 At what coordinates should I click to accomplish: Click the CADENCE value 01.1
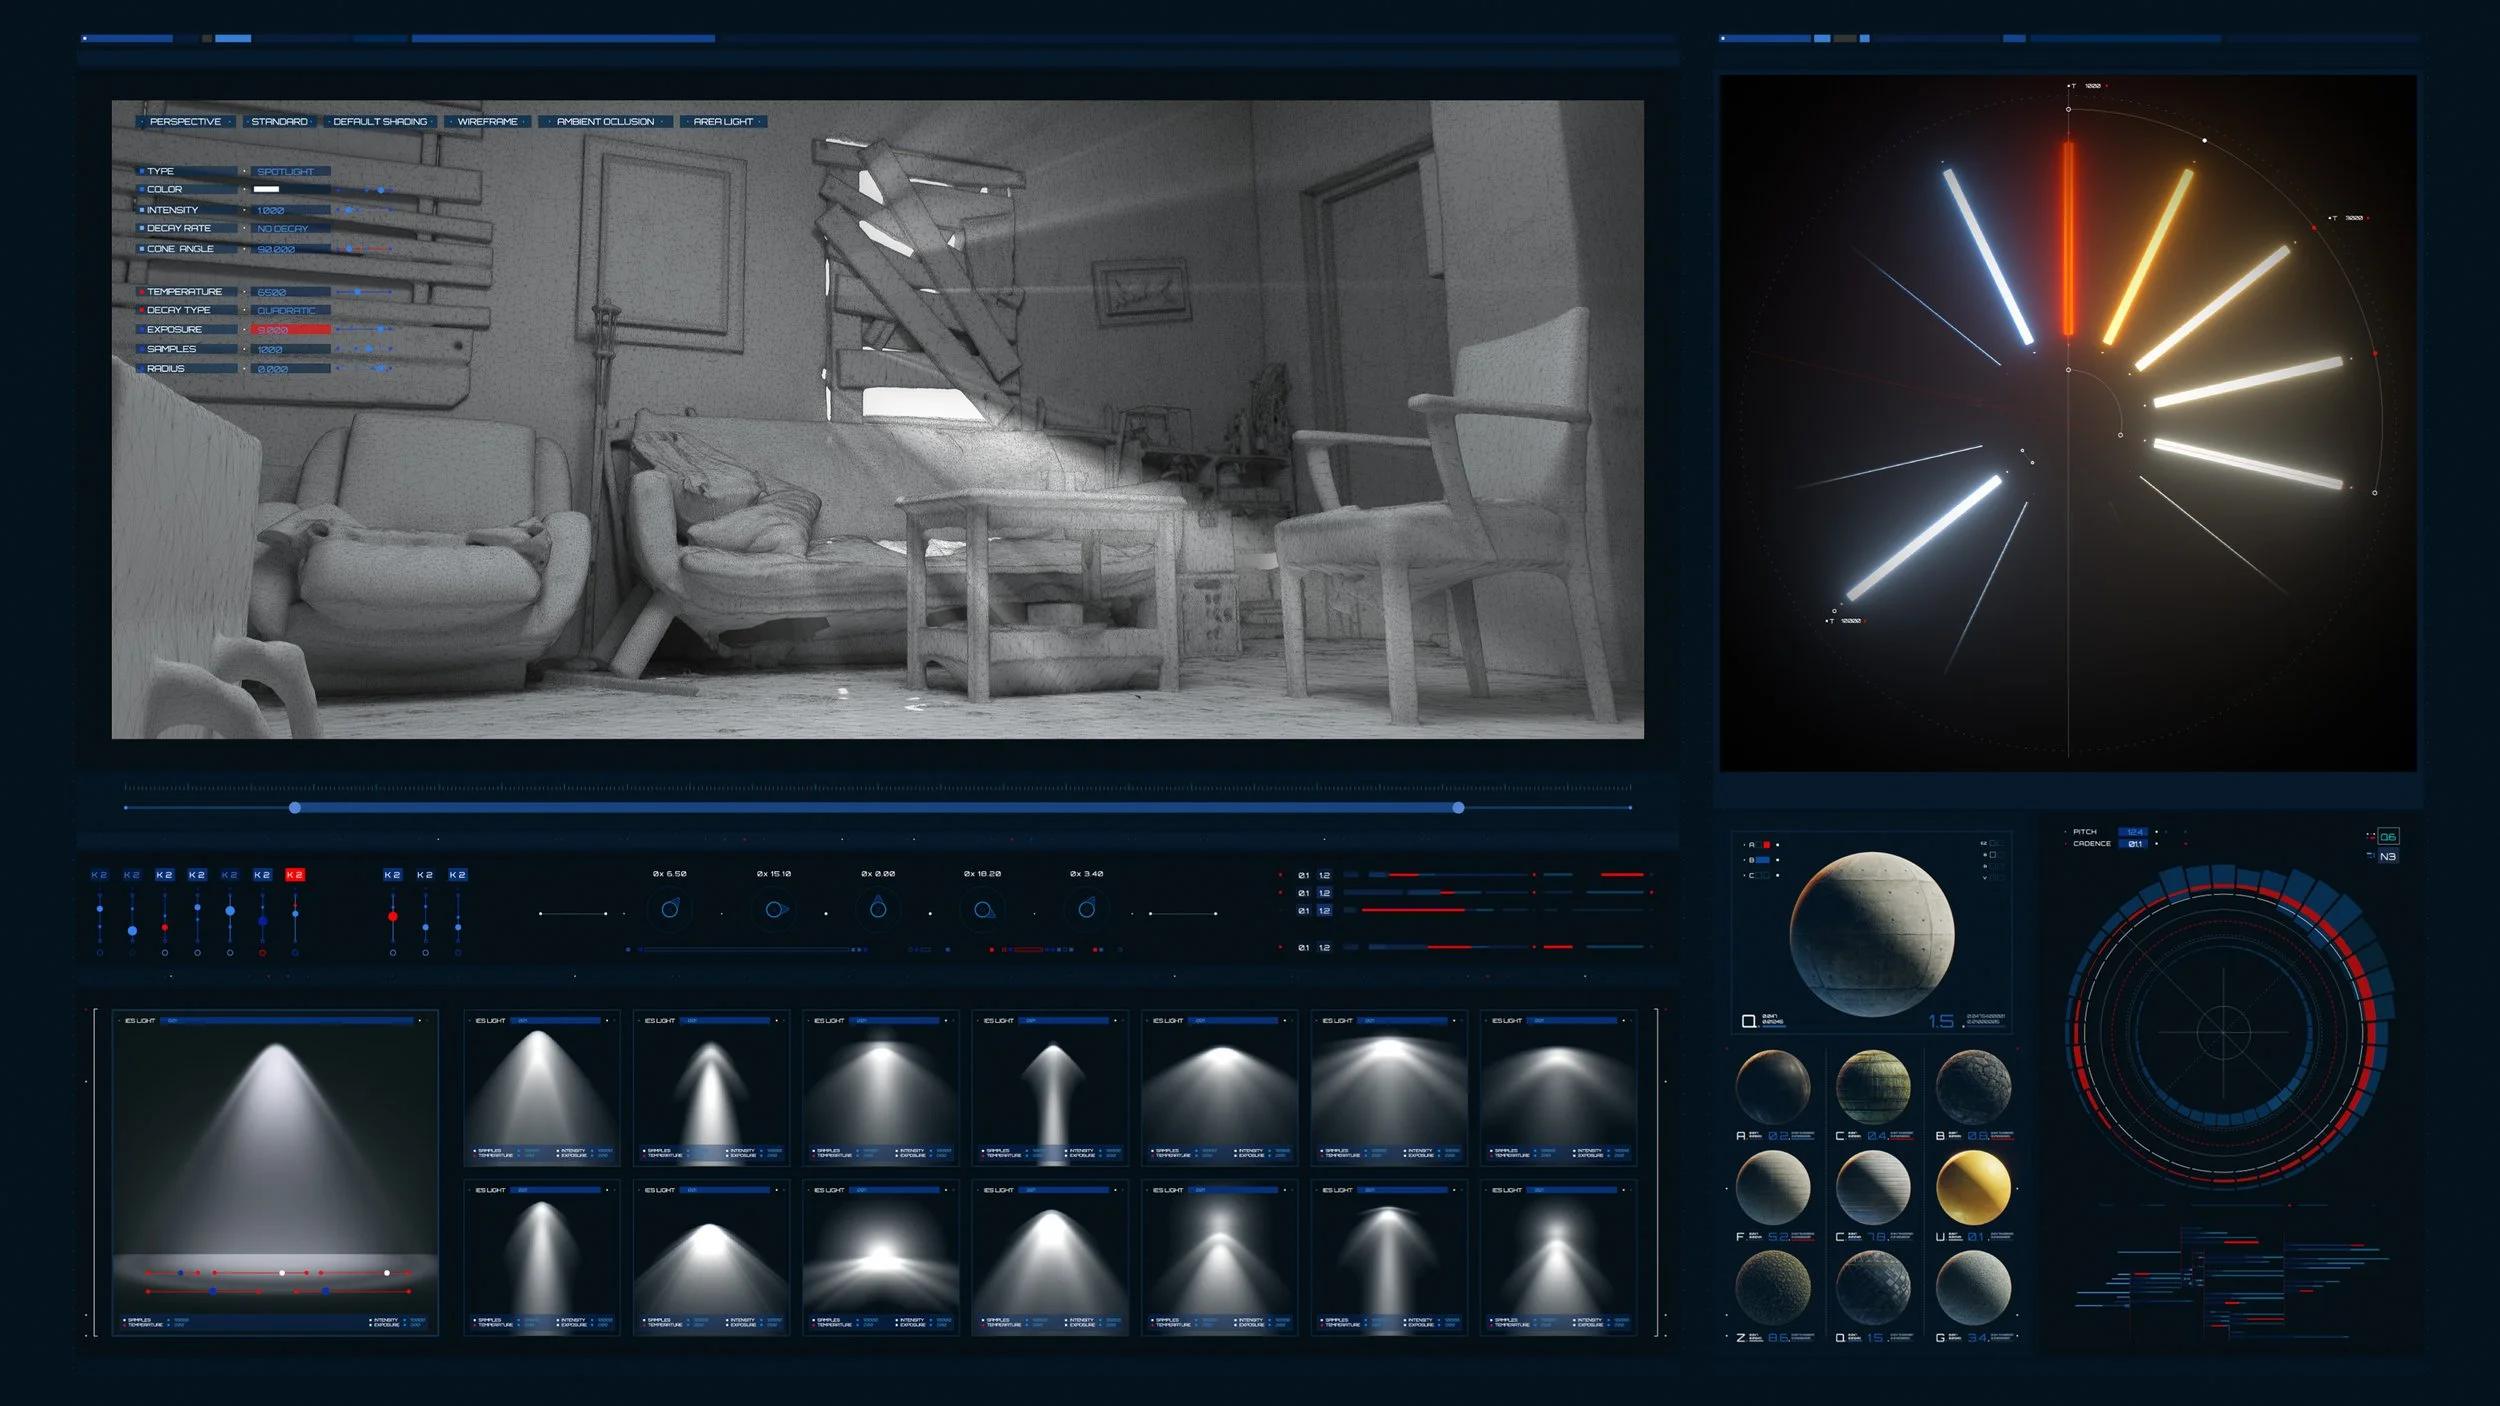click(2135, 844)
